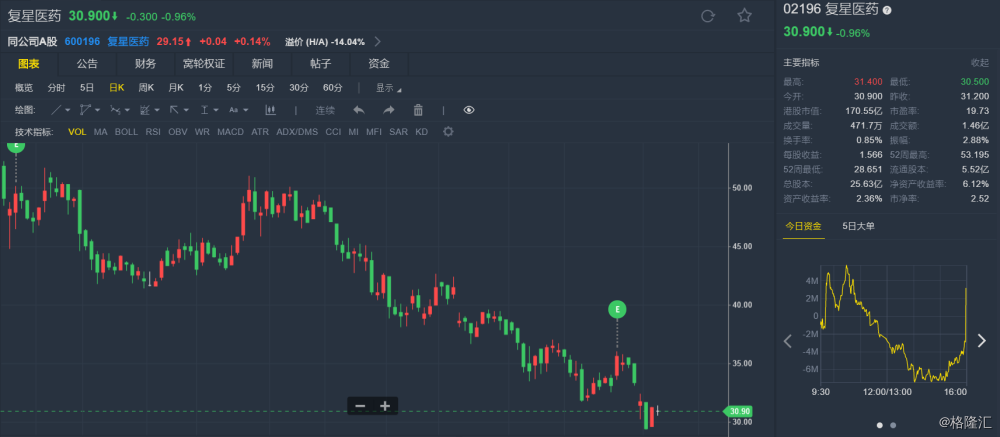Zoom out chart with minus button

[360, 406]
